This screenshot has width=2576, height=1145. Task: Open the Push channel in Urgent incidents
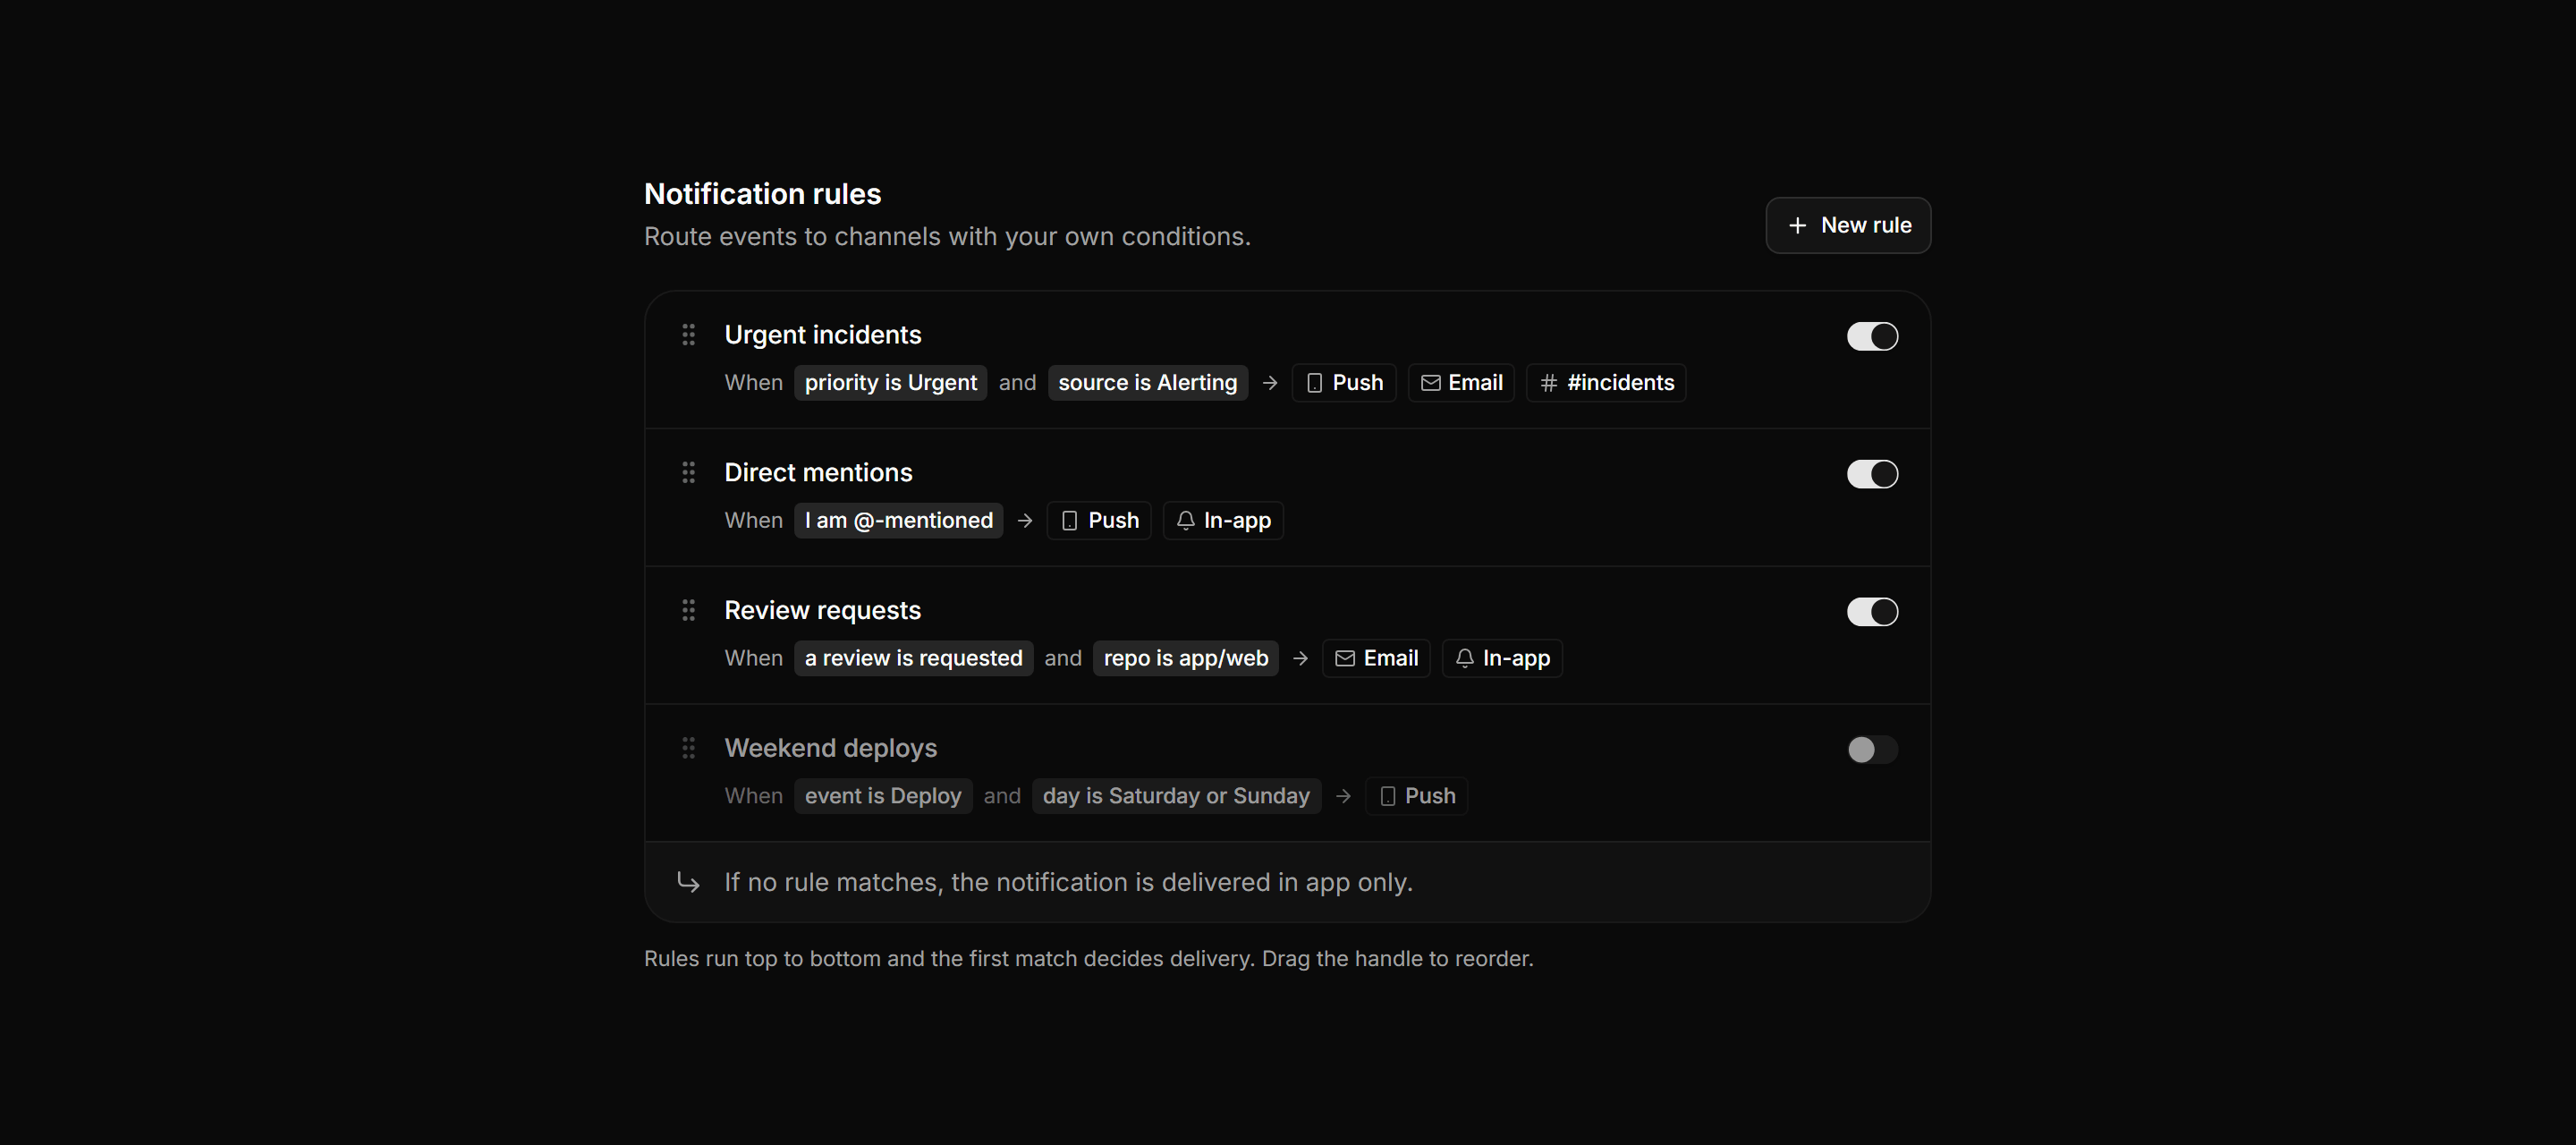click(x=1343, y=383)
